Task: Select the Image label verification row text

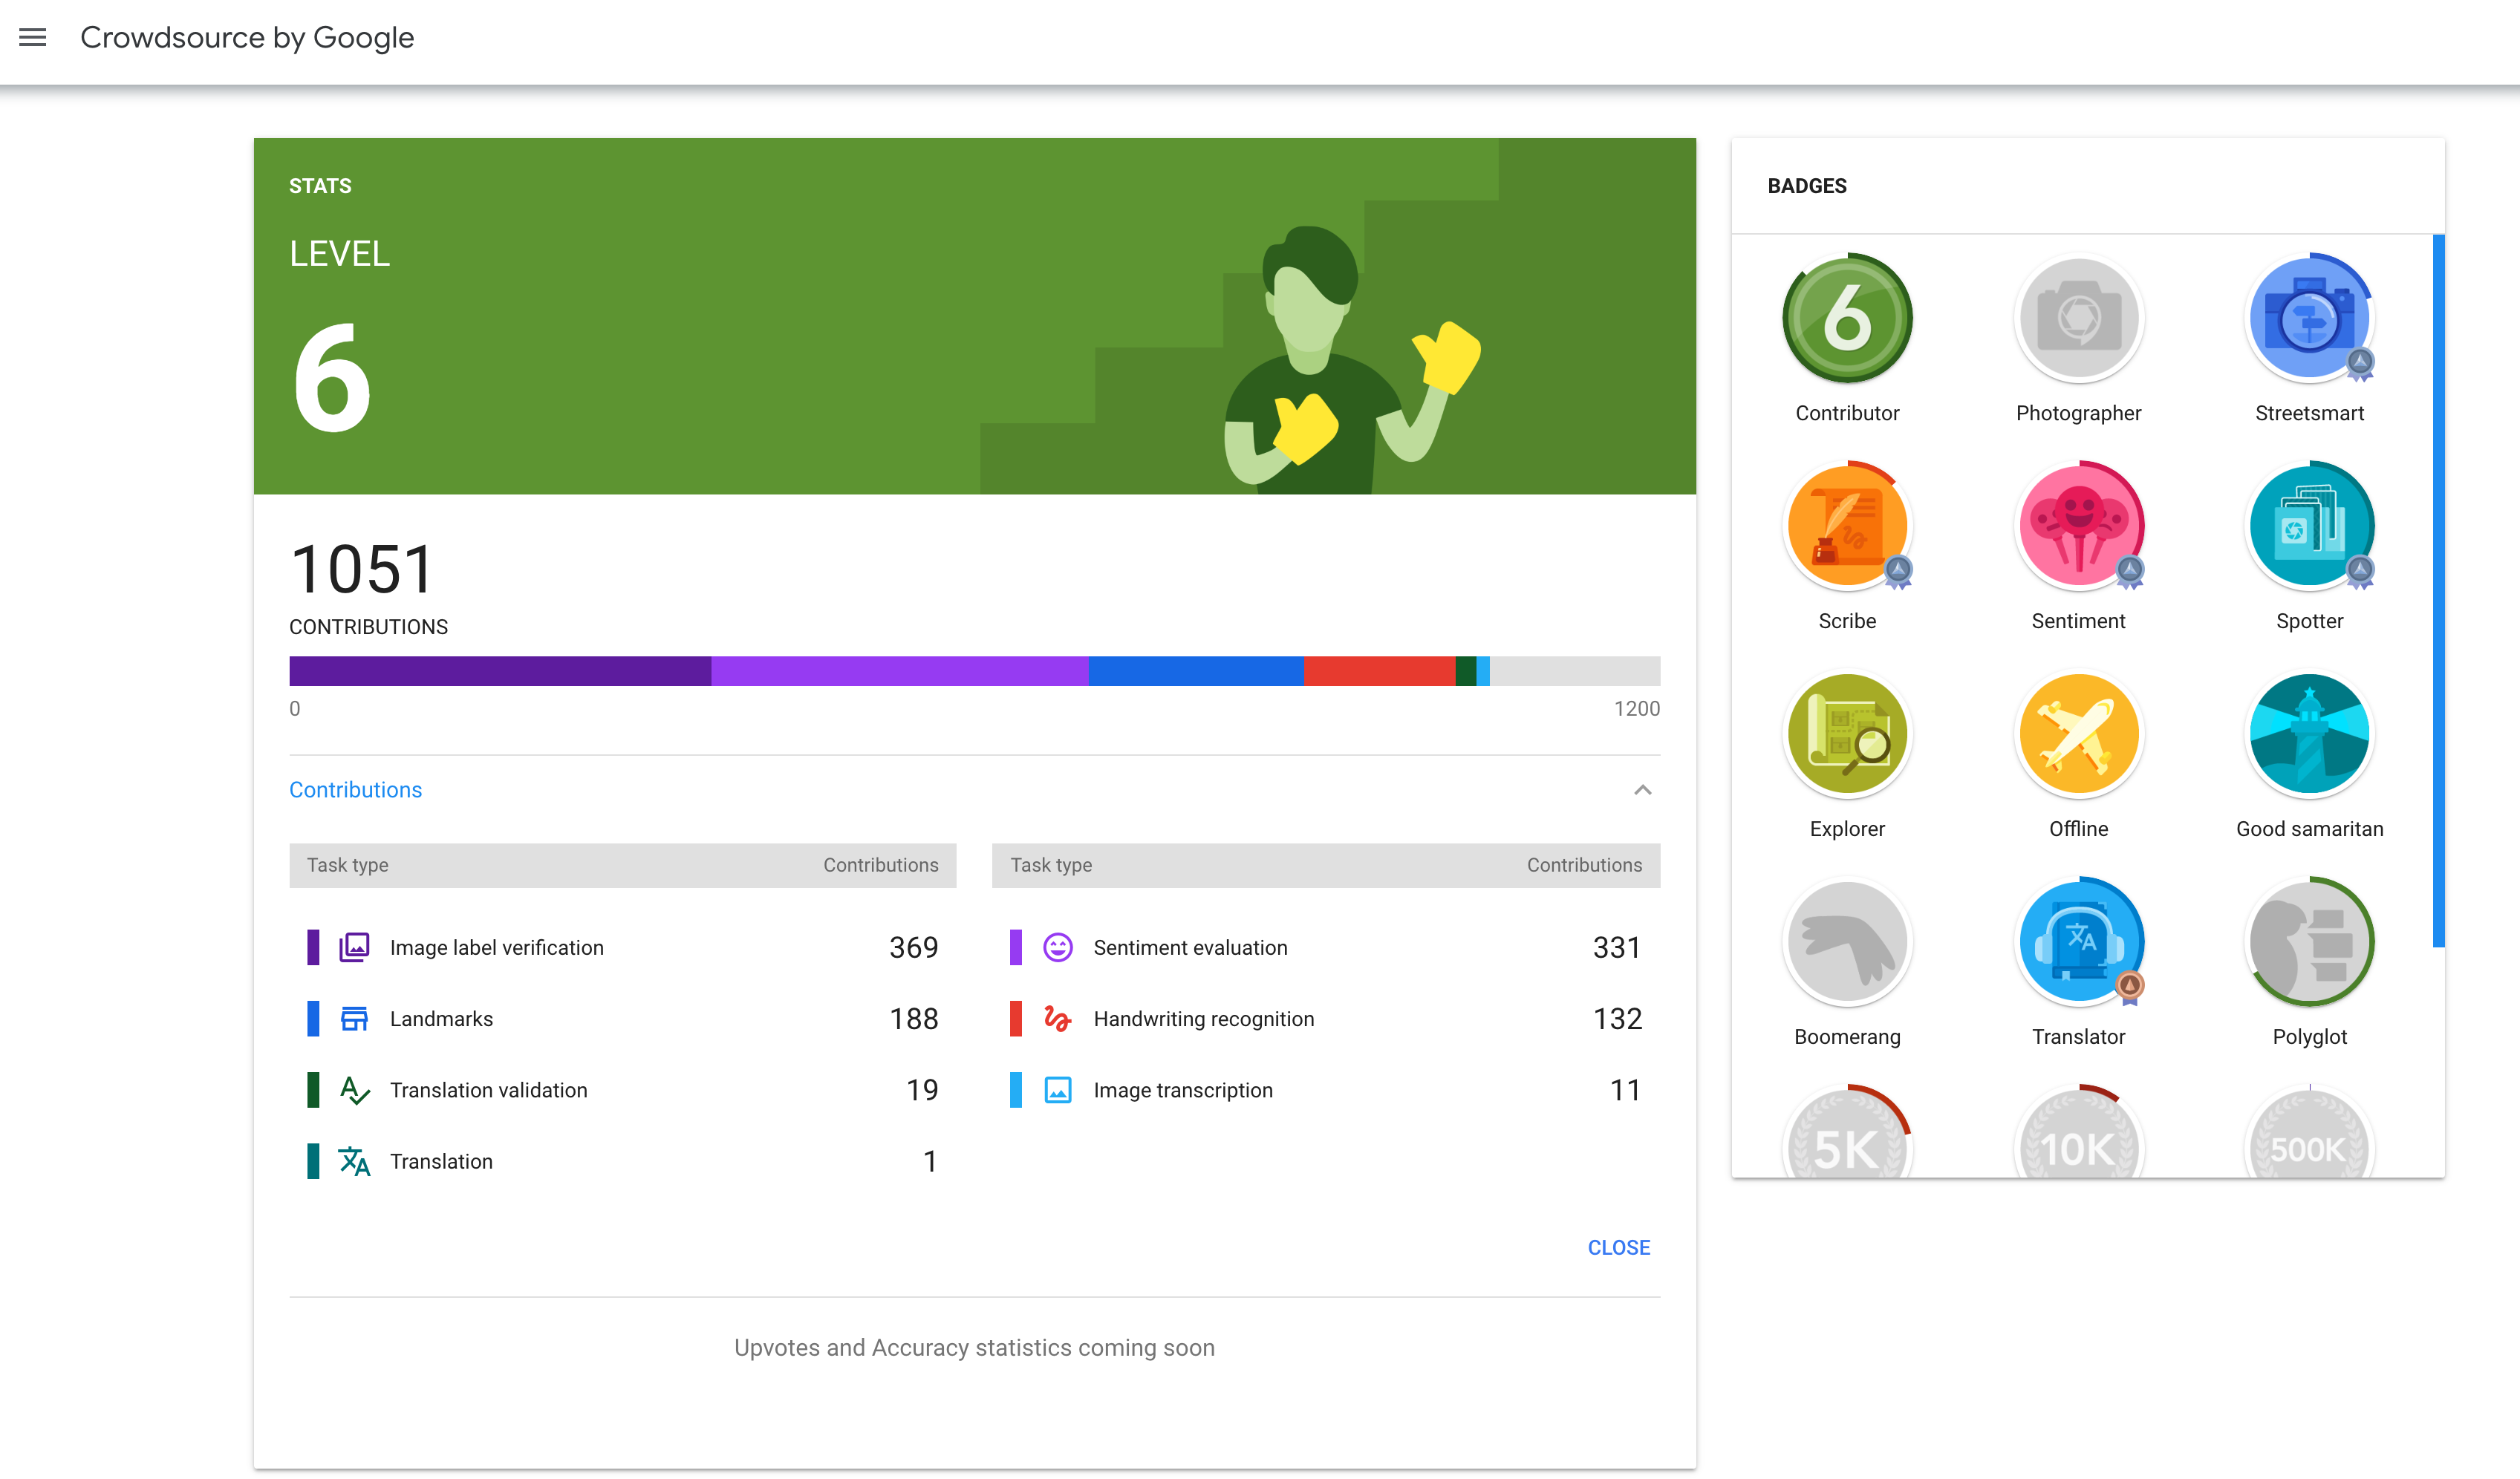Action: [x=496, y=948]
